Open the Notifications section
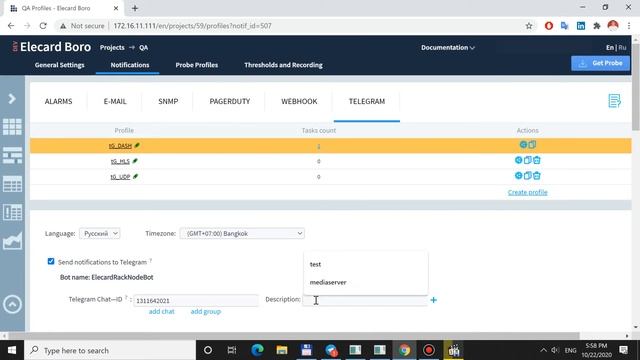The height and width of the screenshot is (360, 640). 130,65
